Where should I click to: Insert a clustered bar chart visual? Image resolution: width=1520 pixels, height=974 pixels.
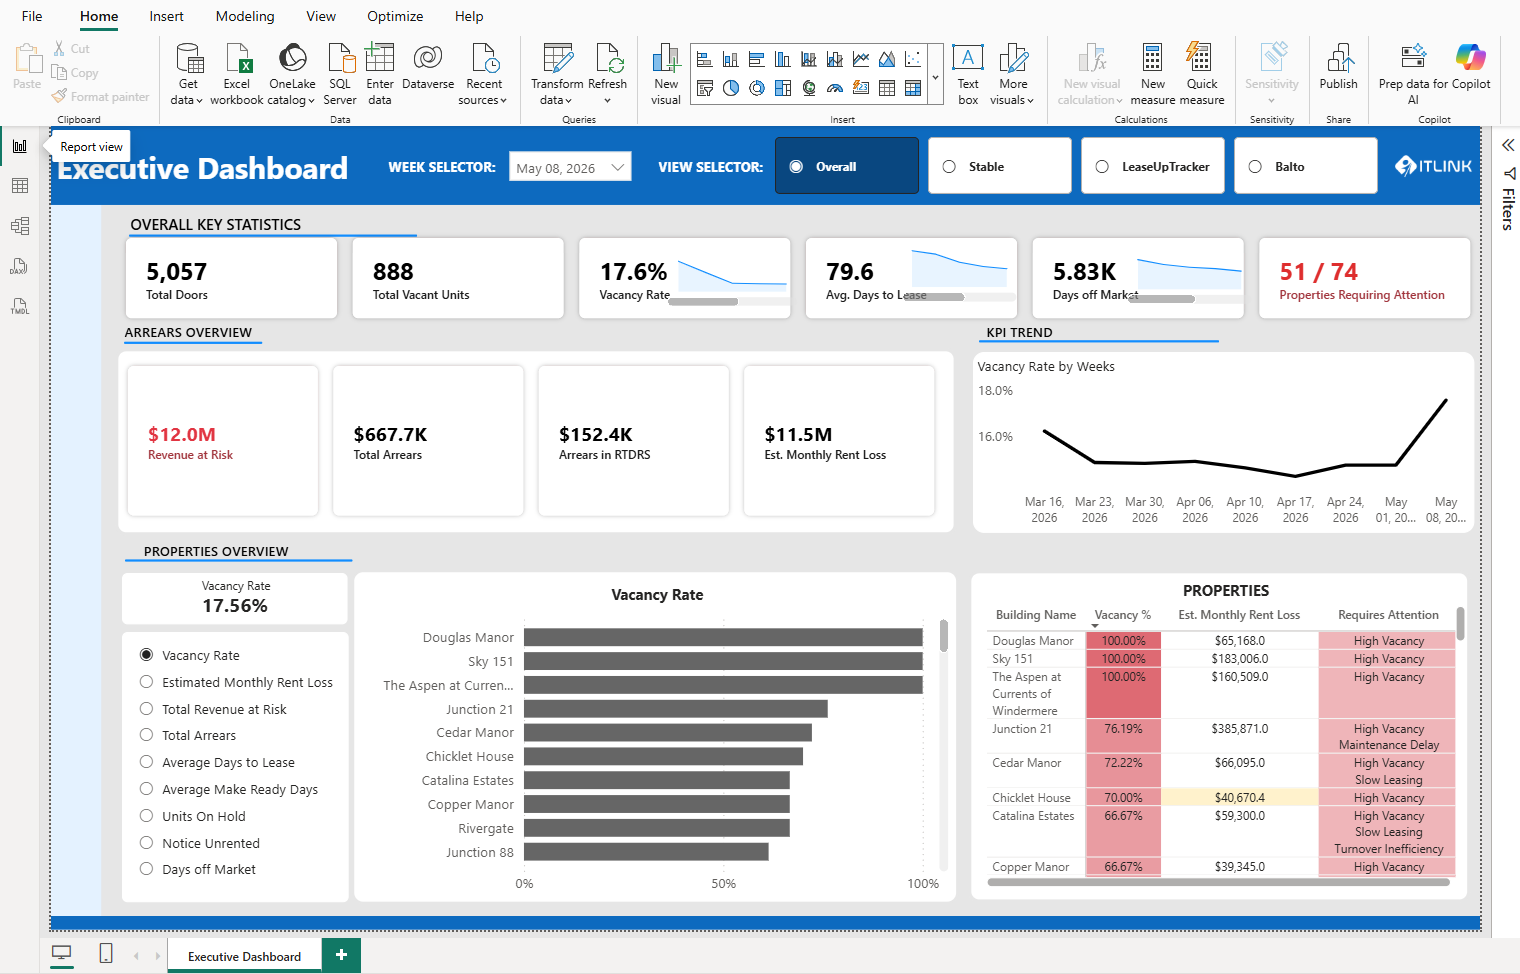pyautogui.click(x=757, y=59)
